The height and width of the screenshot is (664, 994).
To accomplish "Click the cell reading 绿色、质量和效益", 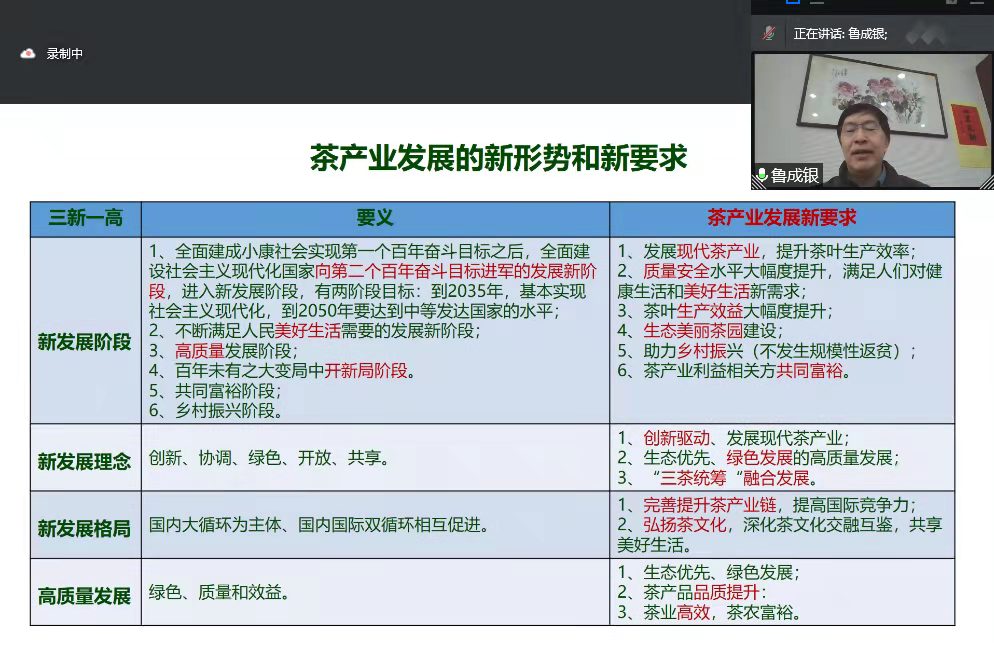I will click(x=220, y=592).
